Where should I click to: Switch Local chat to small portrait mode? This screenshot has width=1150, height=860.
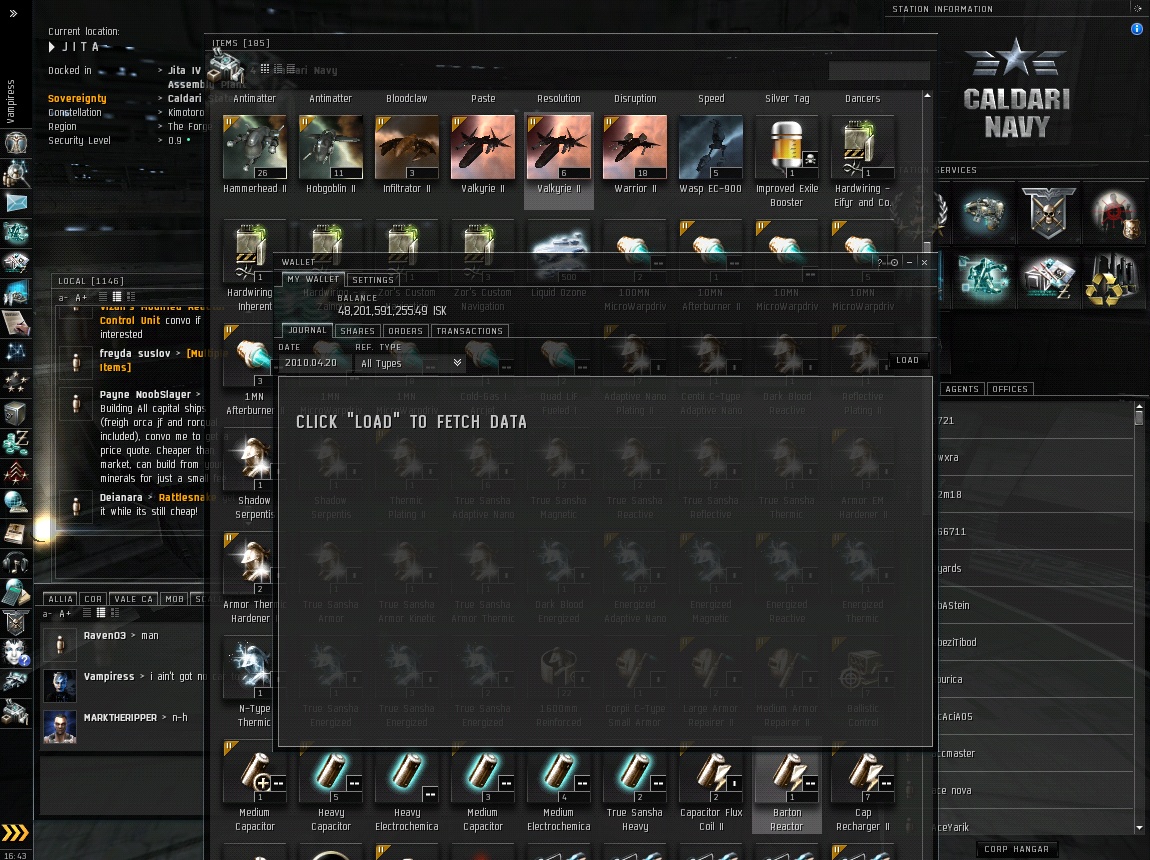(x=117, y=297)
